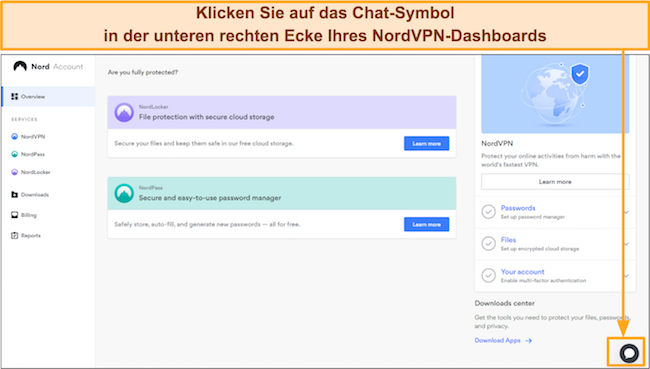Click the Nord Account logo

48,66
